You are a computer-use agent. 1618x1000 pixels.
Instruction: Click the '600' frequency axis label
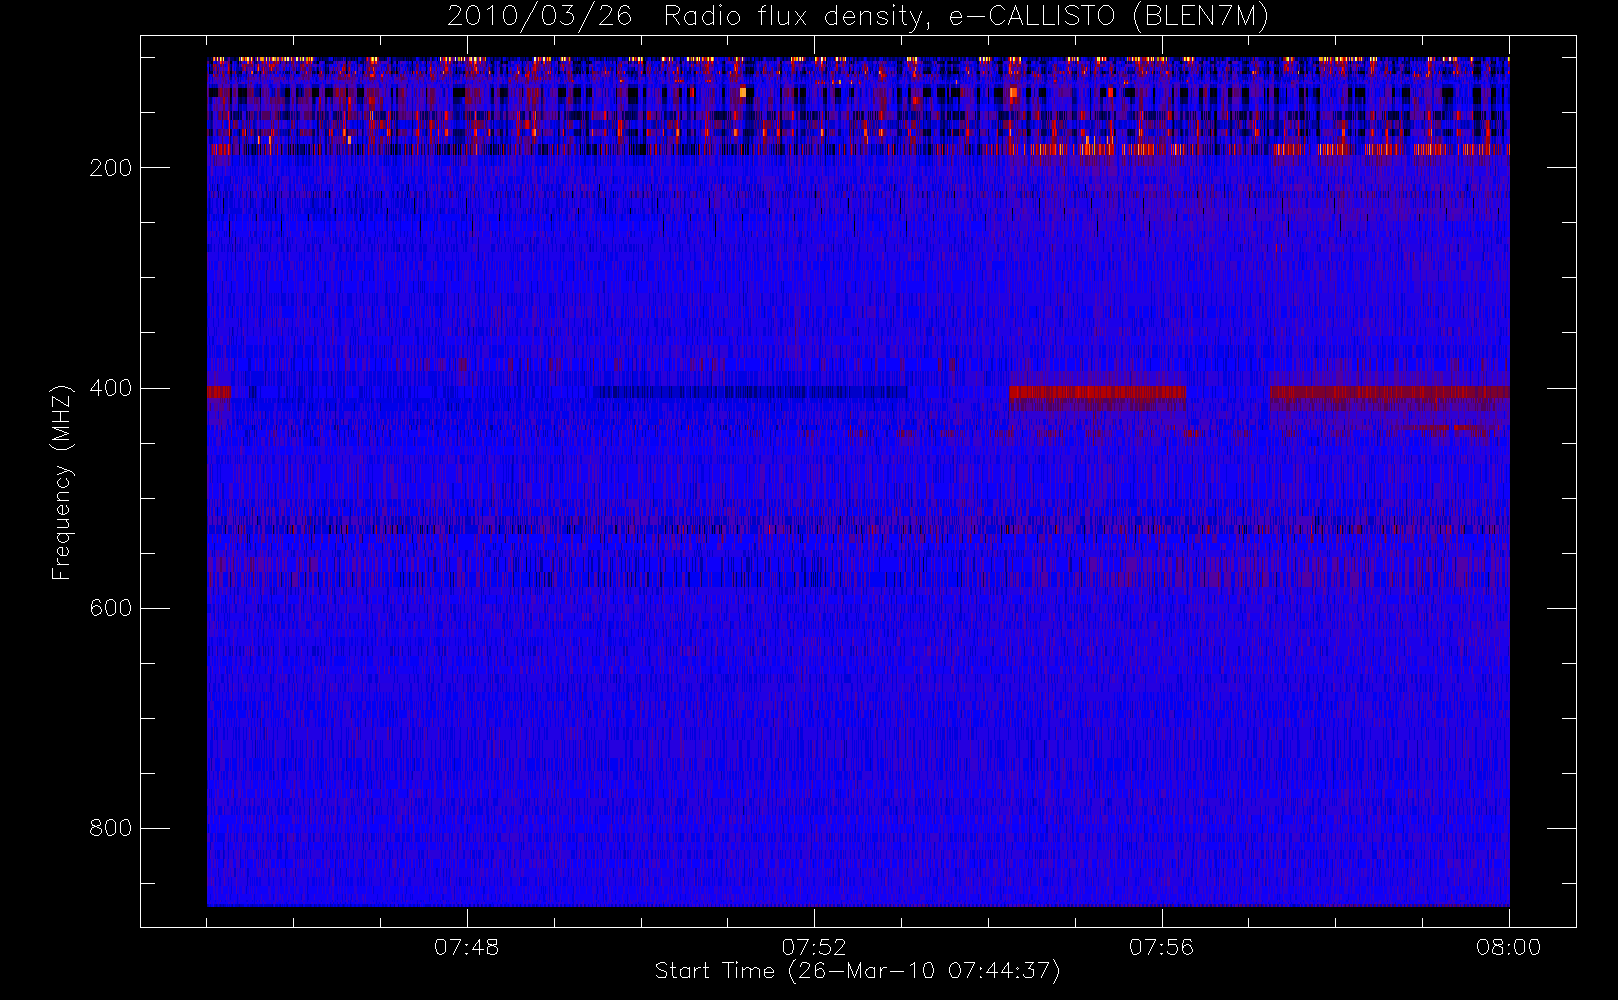click(x=110, y=608)
